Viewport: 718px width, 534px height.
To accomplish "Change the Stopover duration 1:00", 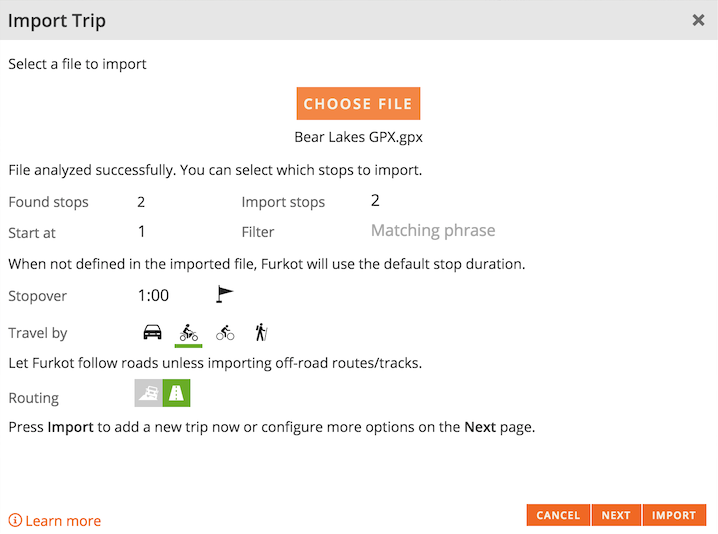I will tap(154, 295).
